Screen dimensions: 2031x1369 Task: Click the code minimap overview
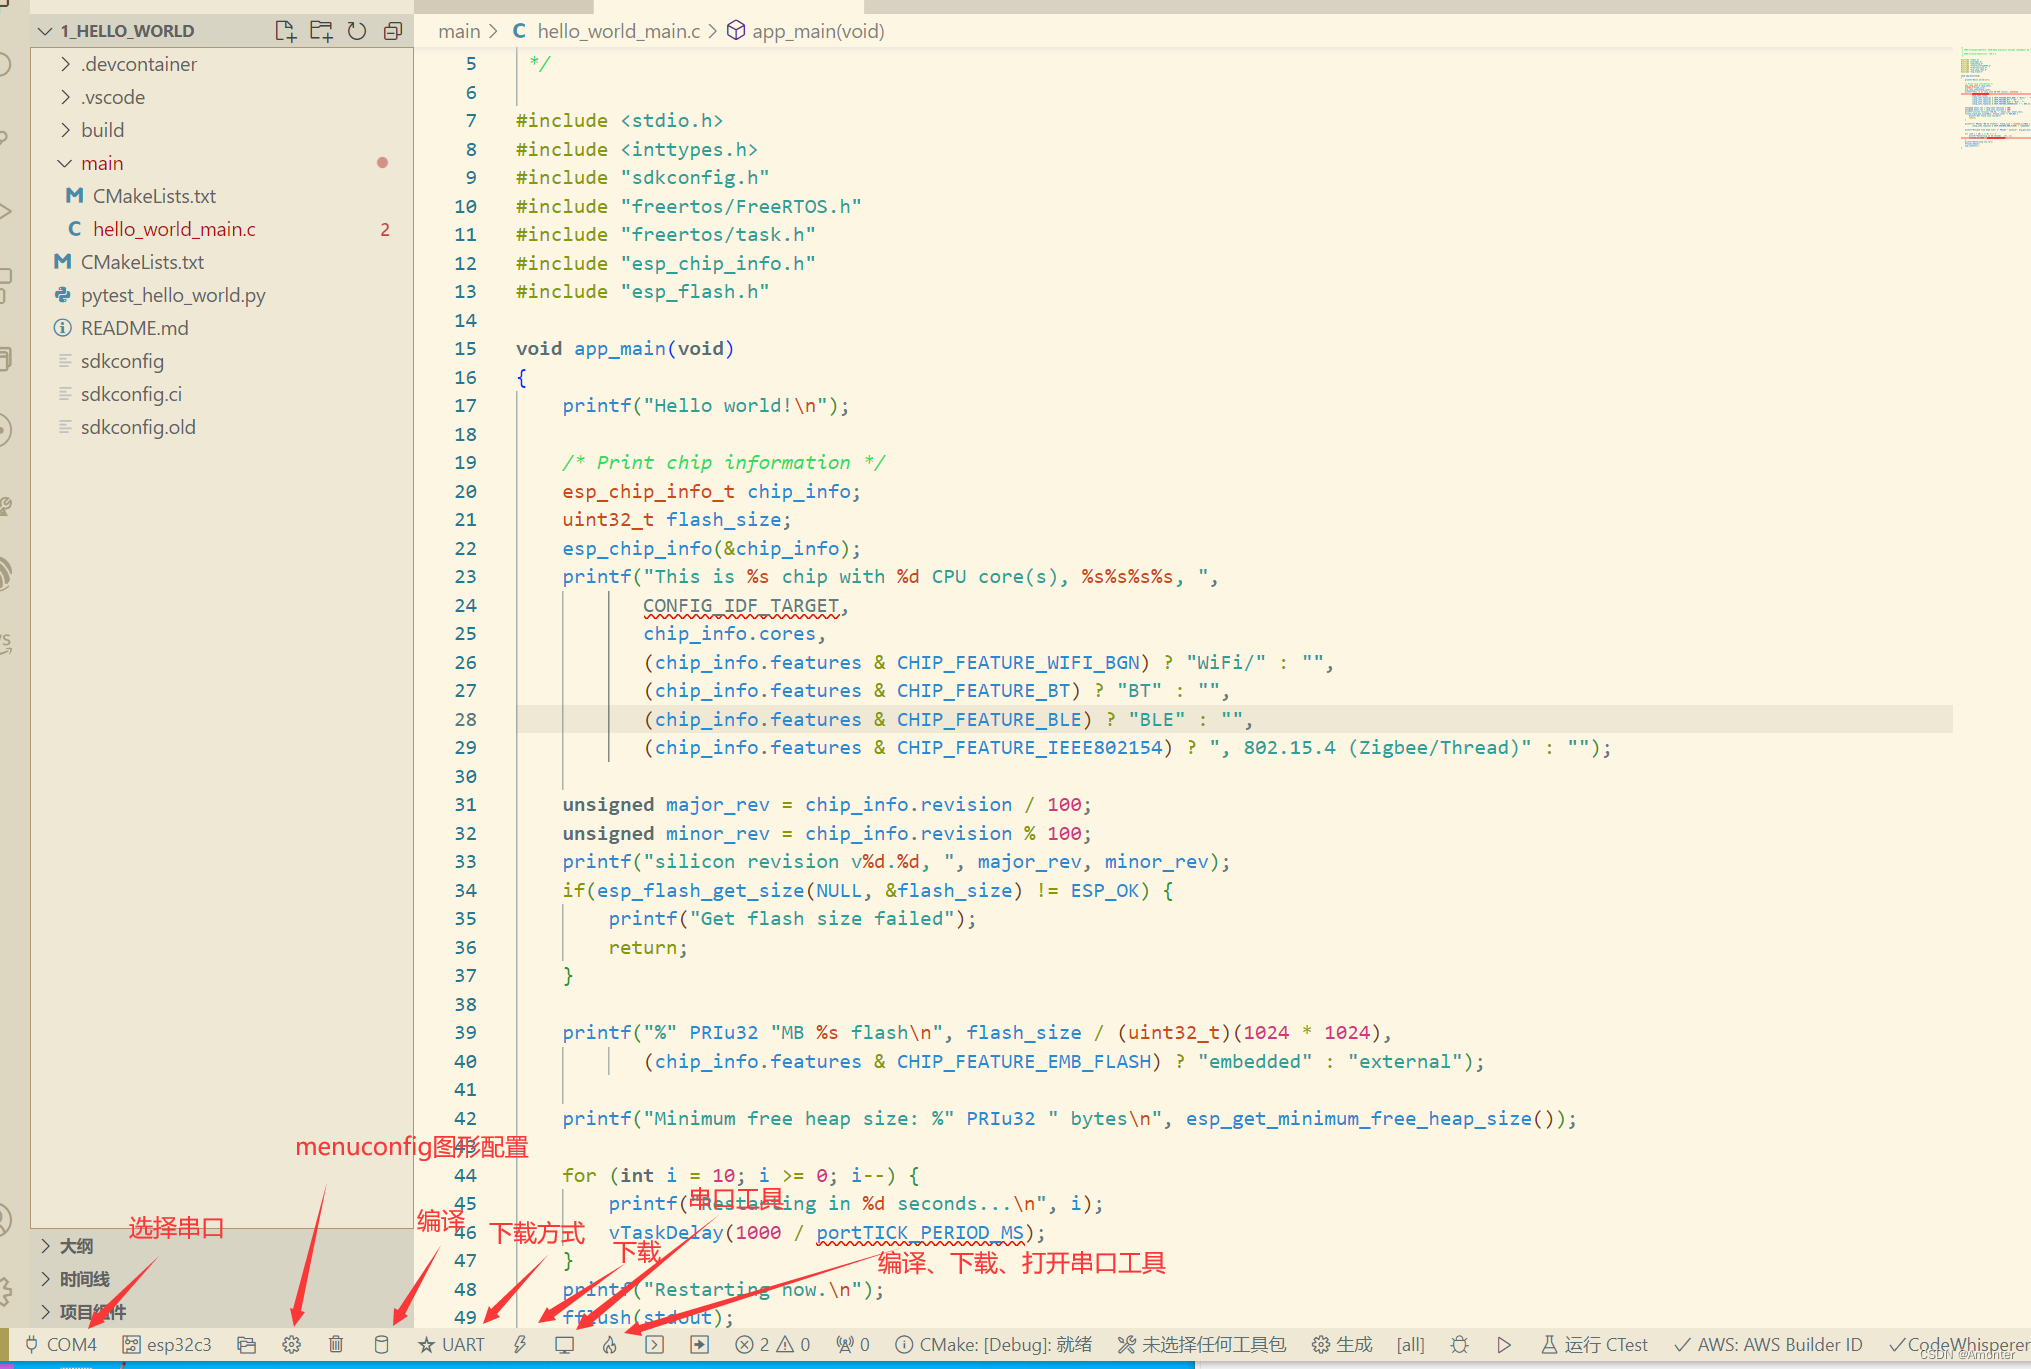click(1993, 98)
